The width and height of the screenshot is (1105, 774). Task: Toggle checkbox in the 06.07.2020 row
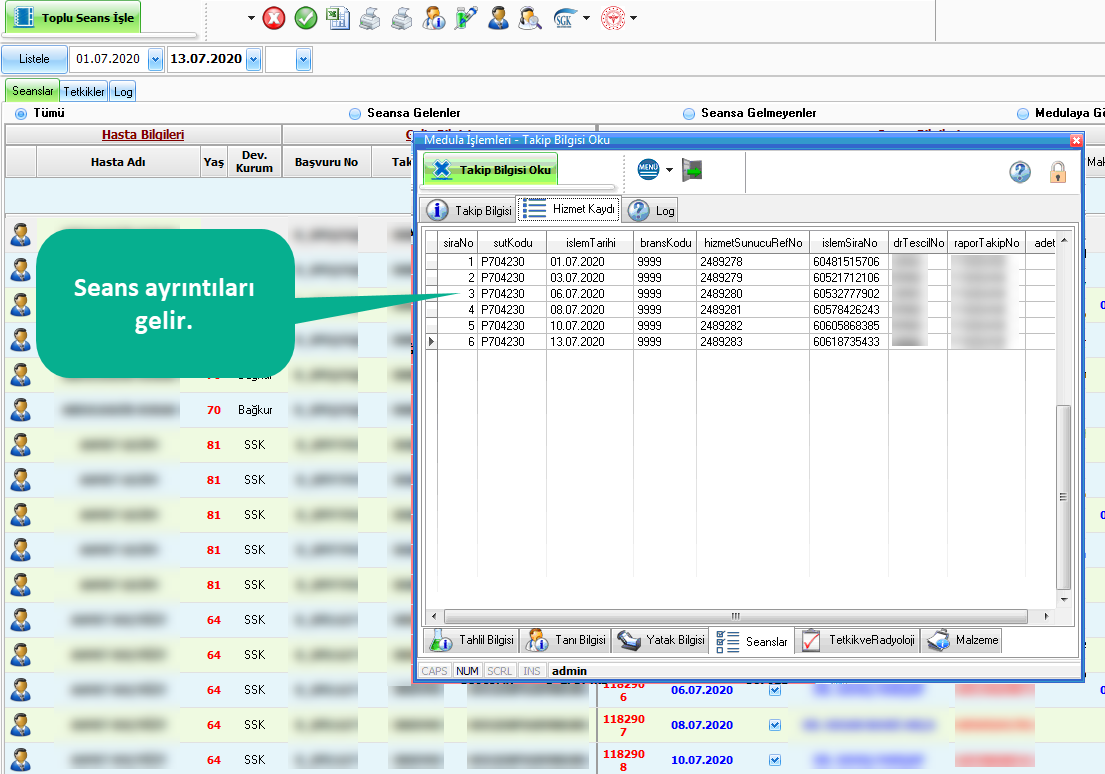775,690
